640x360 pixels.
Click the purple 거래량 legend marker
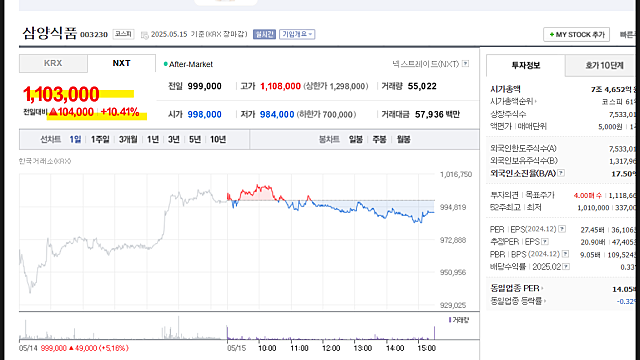(450, 320)
